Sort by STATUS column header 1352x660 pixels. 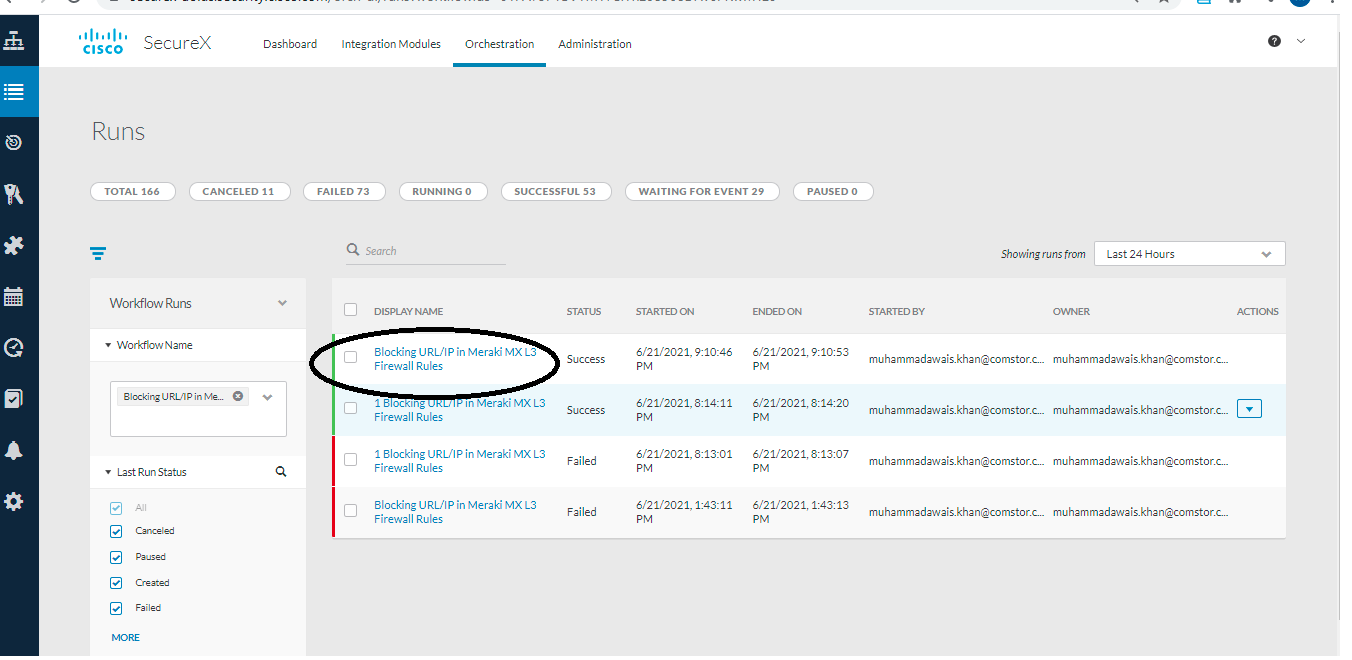pyautogui.click(x=584, y=312)
